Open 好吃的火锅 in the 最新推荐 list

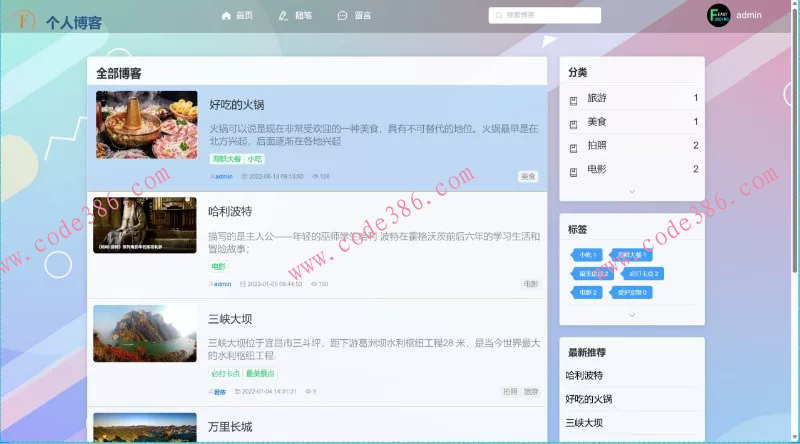(x=589, y=399)
